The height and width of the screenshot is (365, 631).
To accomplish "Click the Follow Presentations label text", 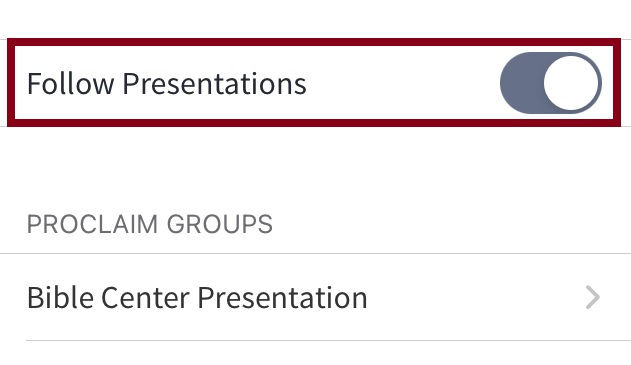I will 167,84.
